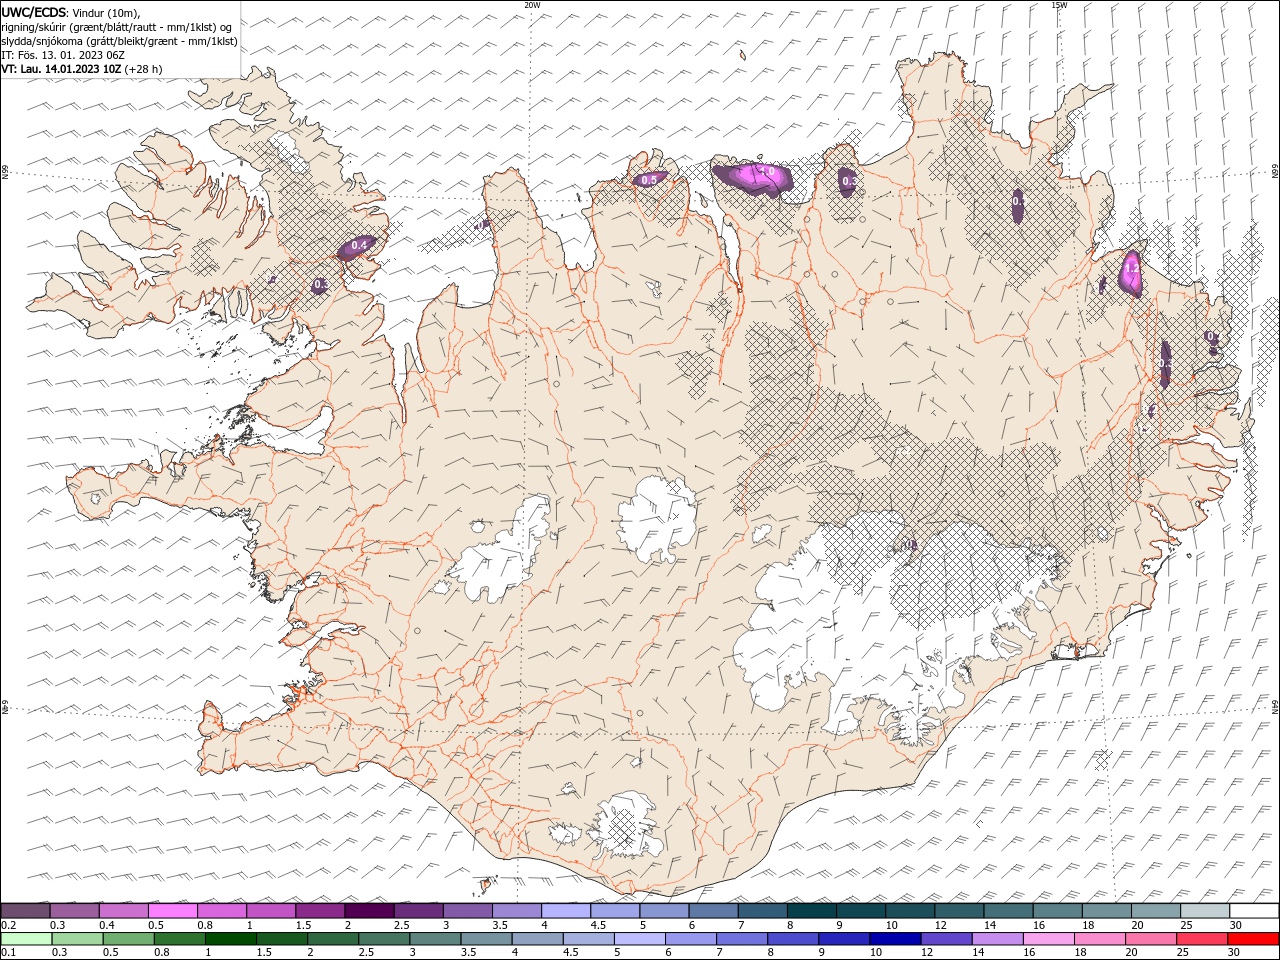Image resolution: width=1280 pixels, height=960 pixels.
Task: Click the 20W longitude label
Action: click(532, 5)
